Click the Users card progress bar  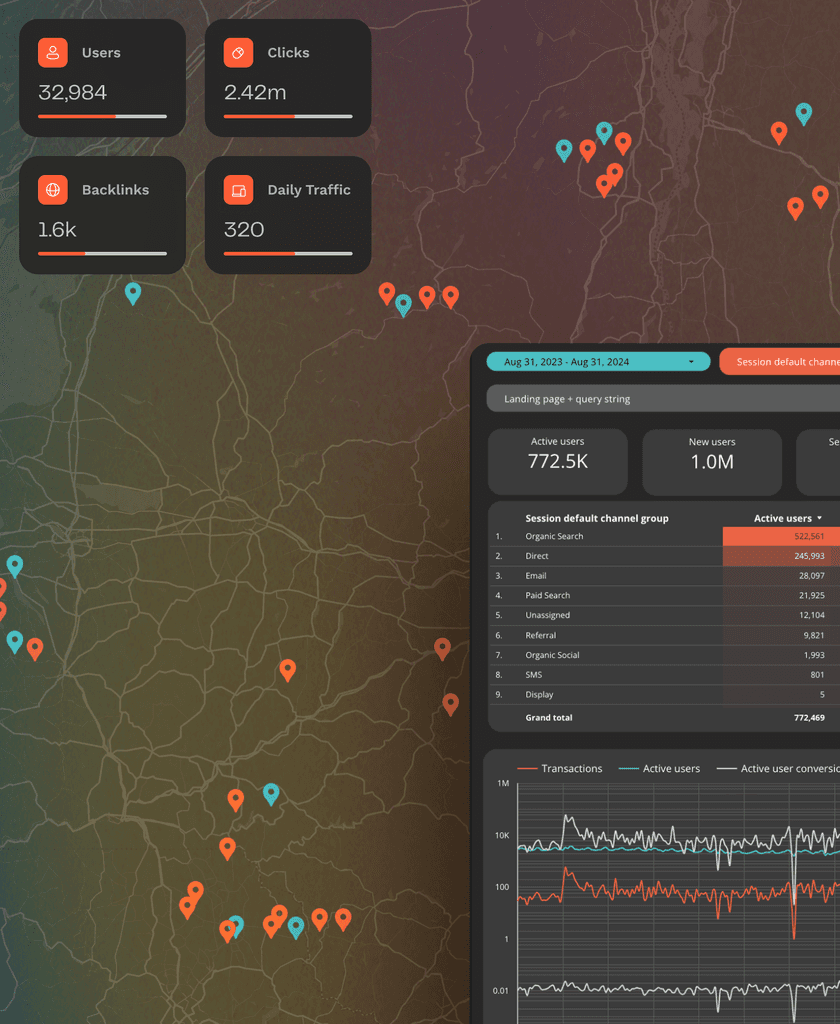(x=103, y=116)
